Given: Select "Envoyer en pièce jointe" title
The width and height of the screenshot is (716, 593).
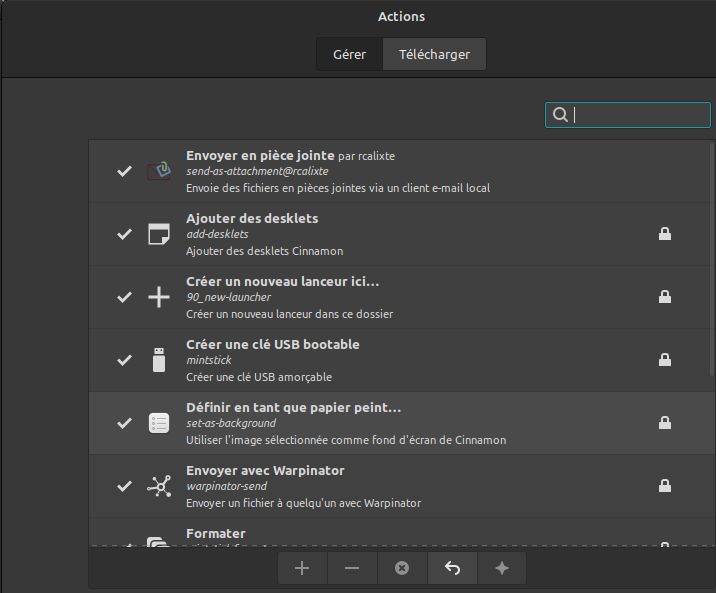Looking at the screenshot, I should [x=260, y=156].
